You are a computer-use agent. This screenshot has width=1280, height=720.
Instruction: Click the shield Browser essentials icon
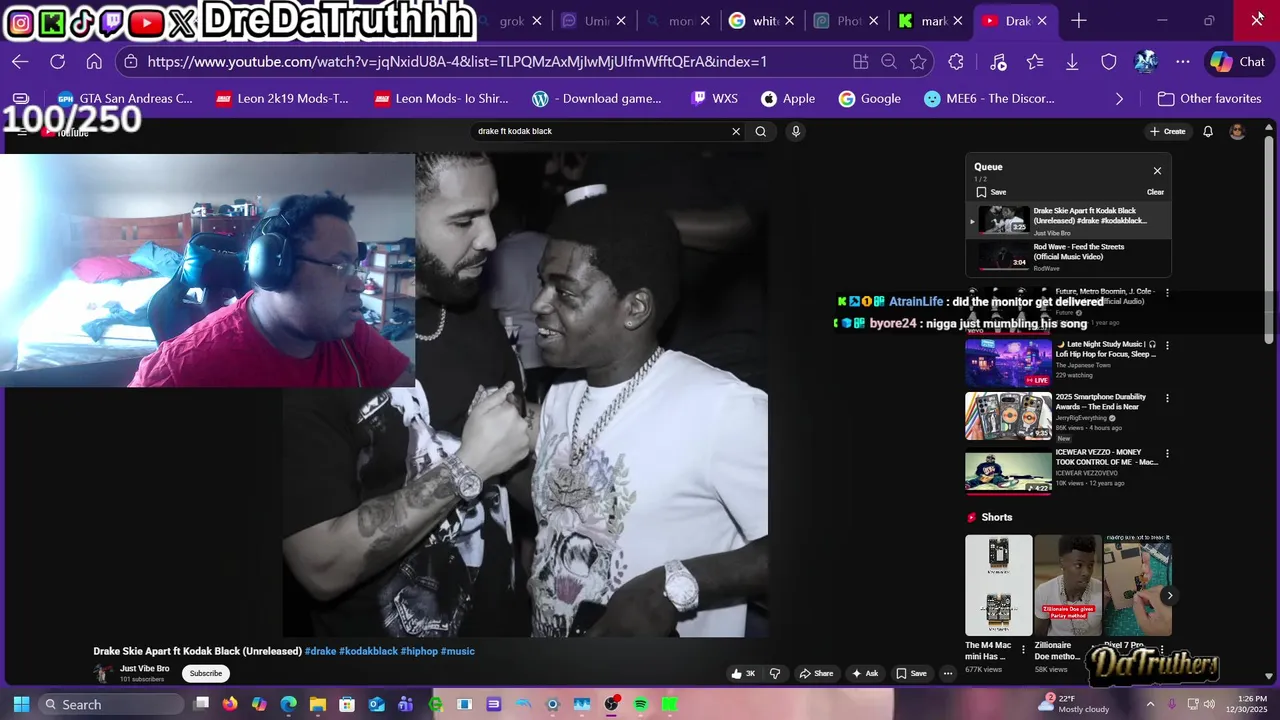coord(1109,62)
